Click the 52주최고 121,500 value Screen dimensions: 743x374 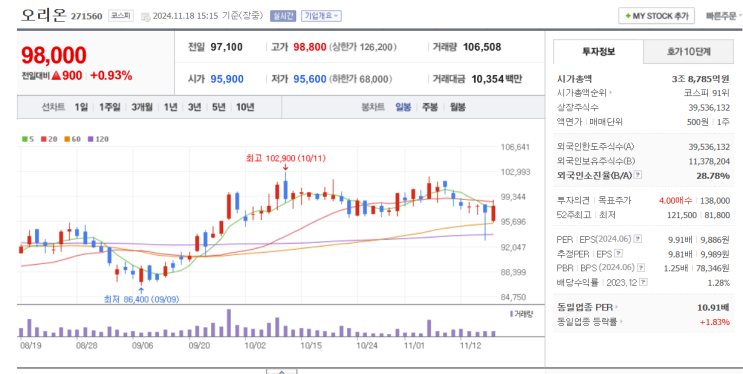(x=683, y=215)
